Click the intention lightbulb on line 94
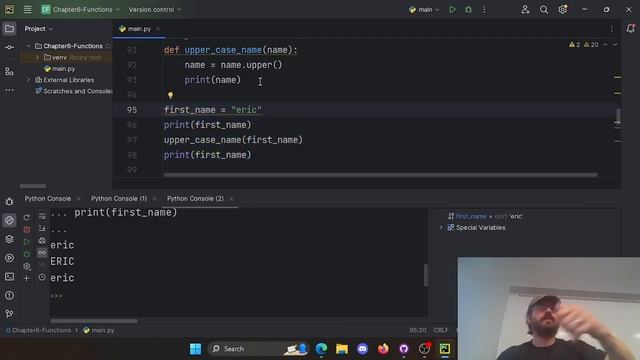The width and height of the screenshot is (640, 360). (170, 95)
